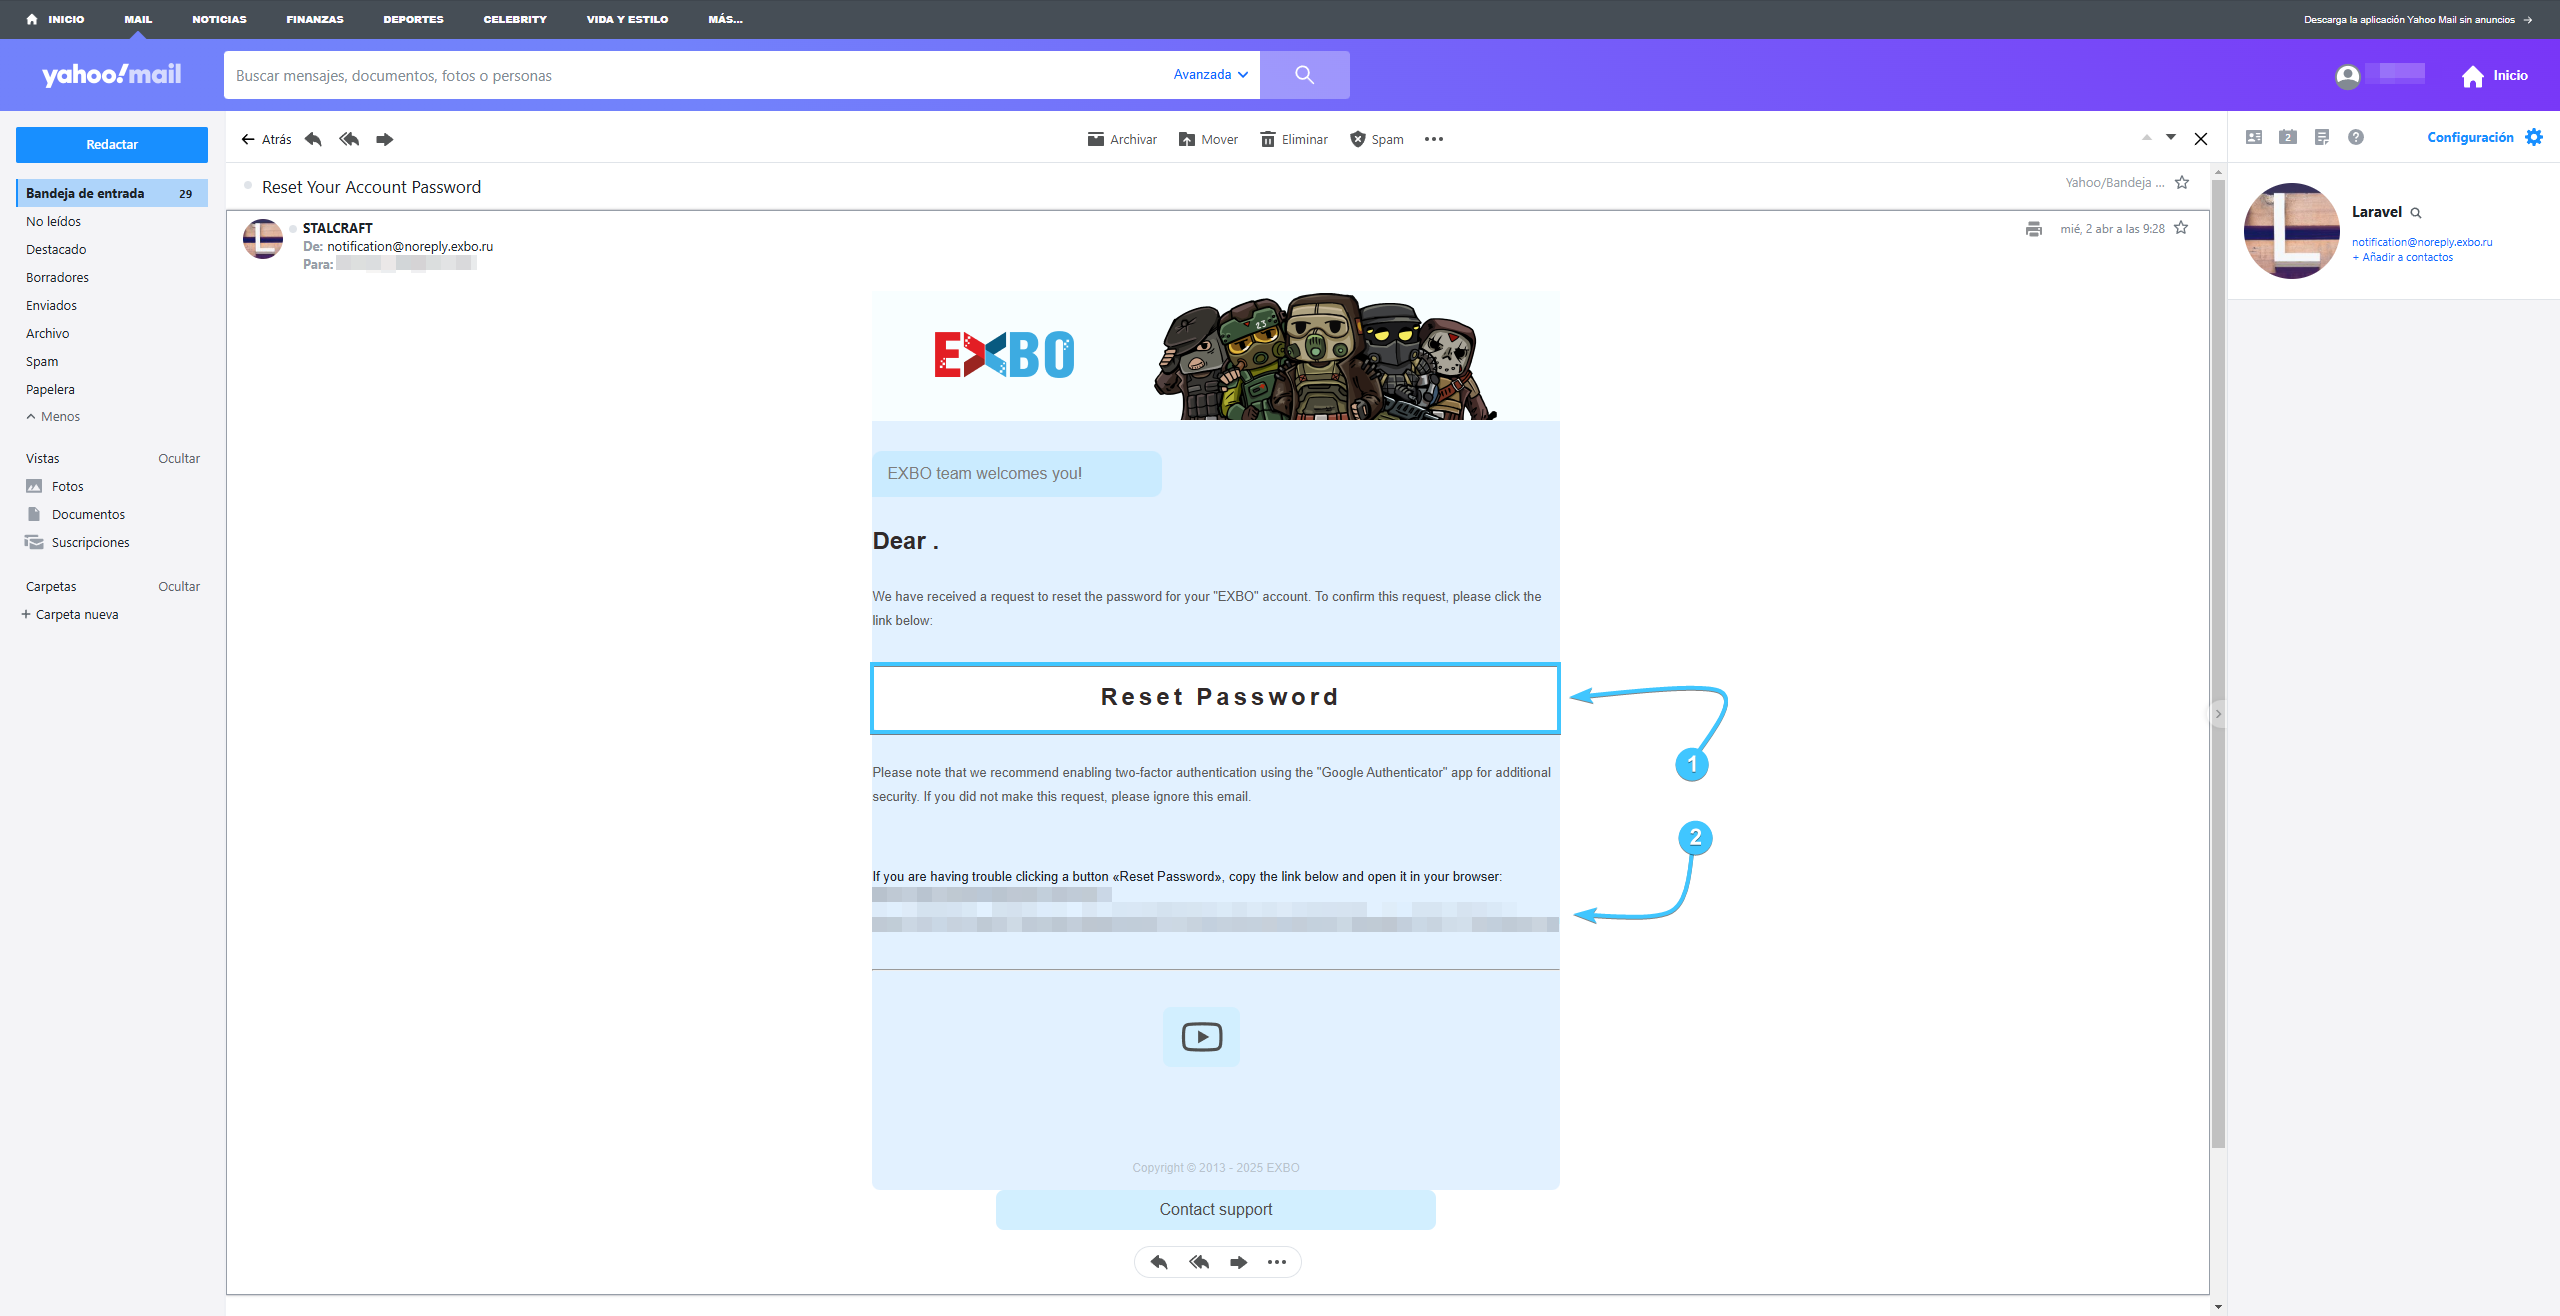This screenshot has width=2560, height=1316.
Task: Expand MÁS... in top navigation
Action: [725, 19]
